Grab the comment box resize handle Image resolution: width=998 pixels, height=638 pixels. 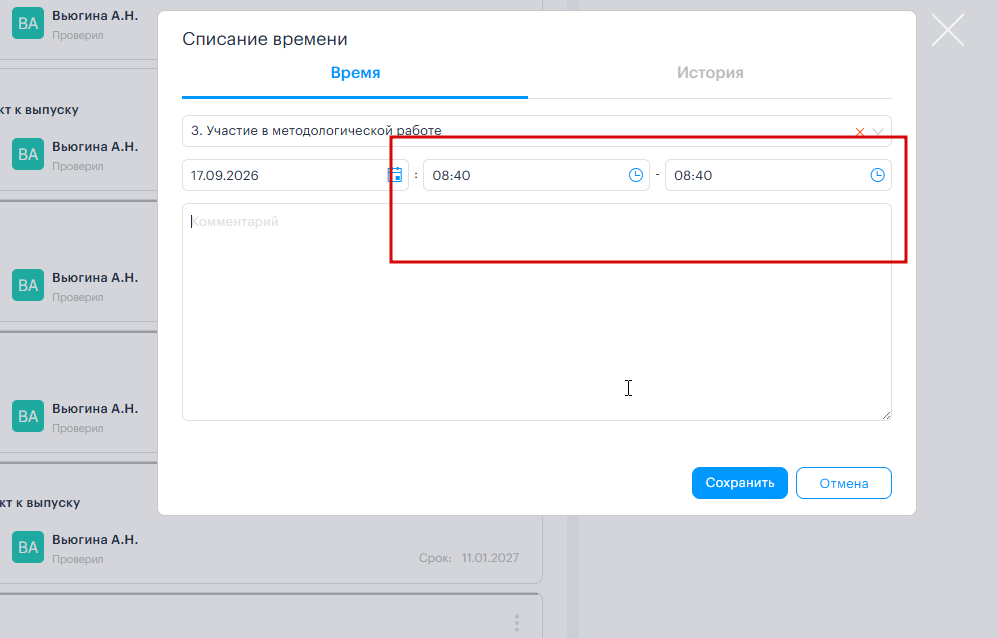pyautogui.click(x=886, y=415)
